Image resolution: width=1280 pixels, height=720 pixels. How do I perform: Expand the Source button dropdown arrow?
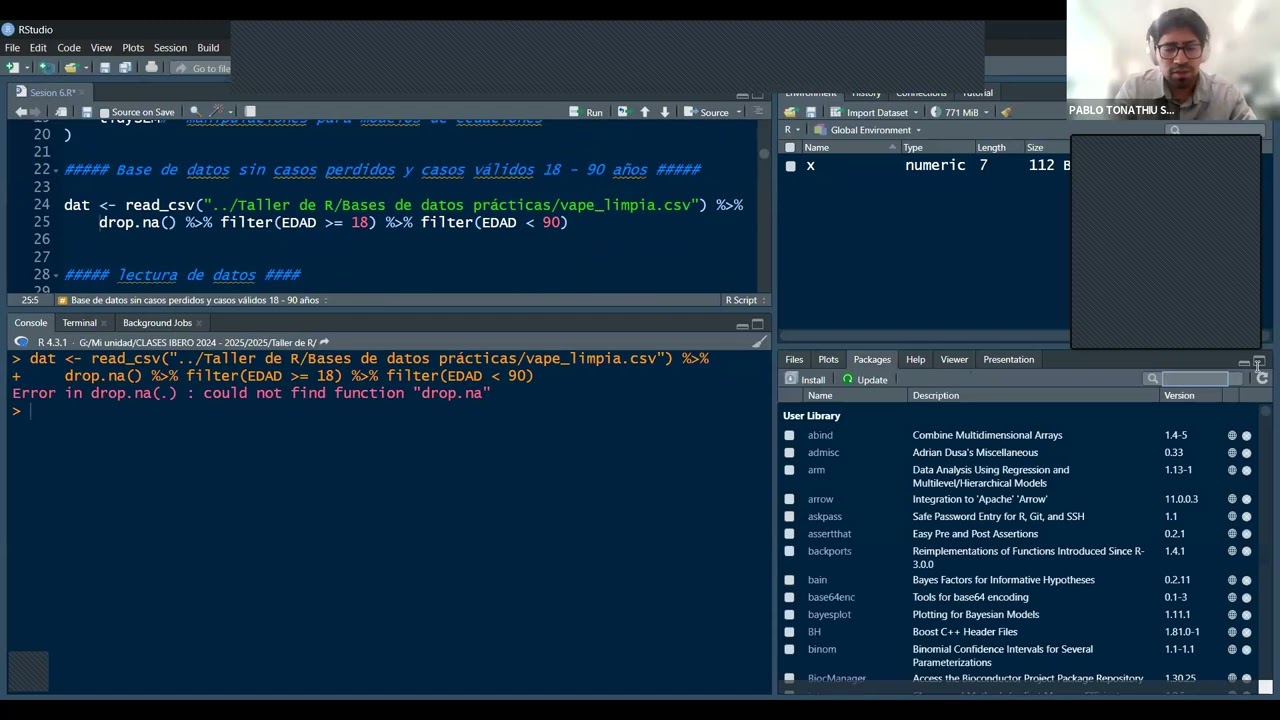coord(738,112)
